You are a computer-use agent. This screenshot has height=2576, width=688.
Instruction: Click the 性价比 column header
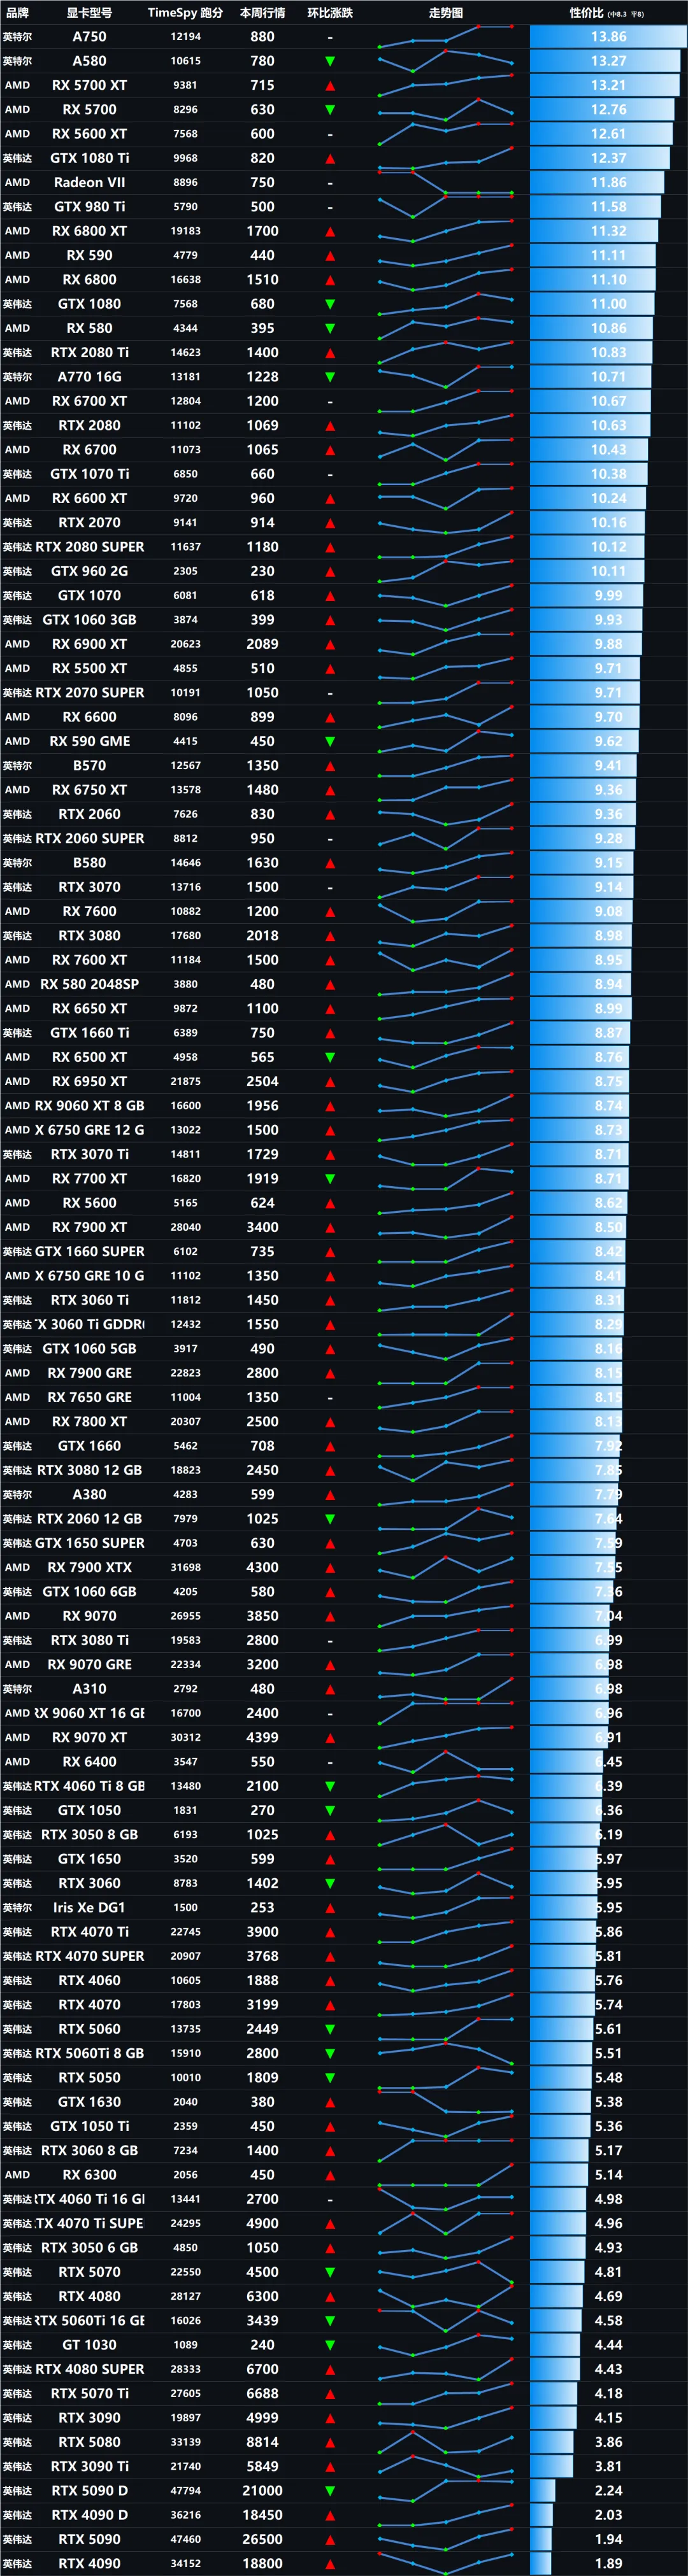tap(607, 13)
